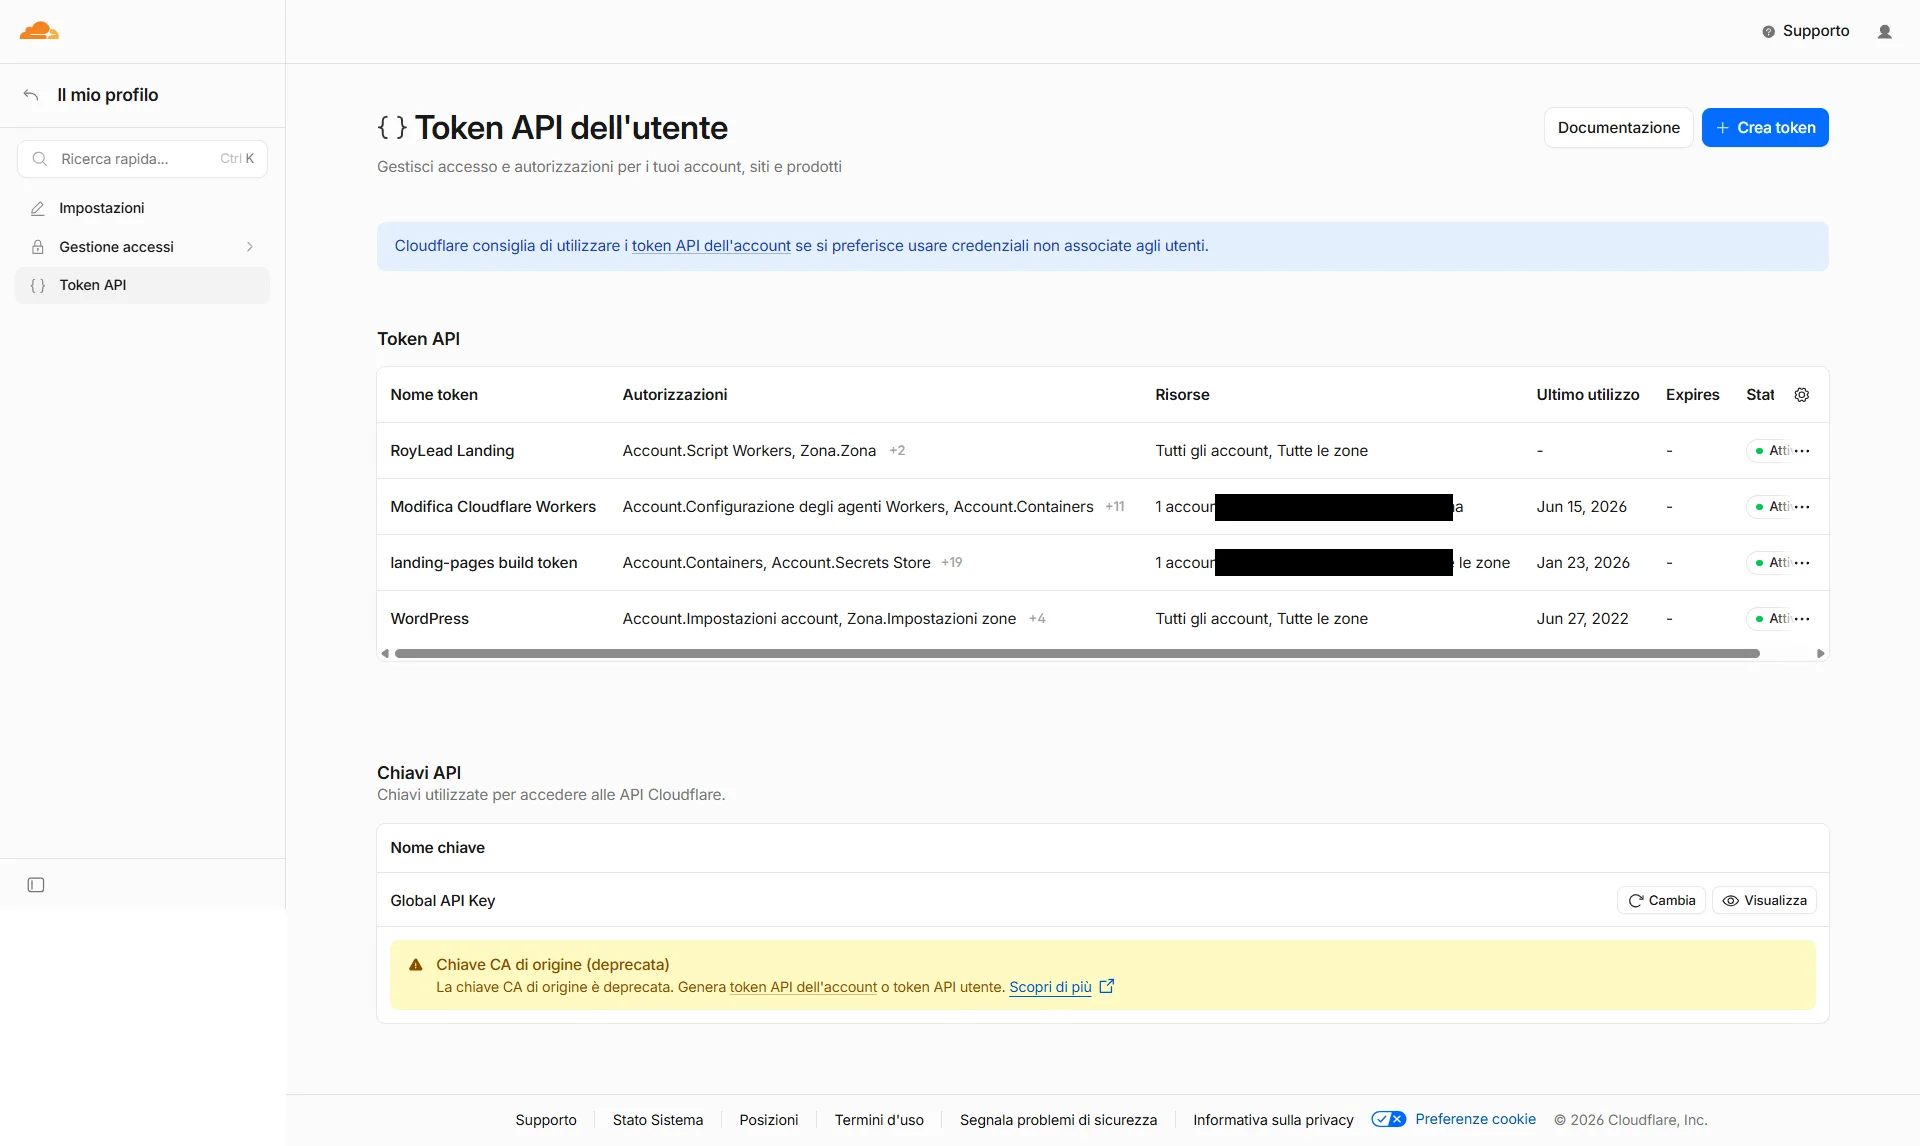The height and width of the screenshot is (1146, 1920).
Task: Follow token API dell'account link in warning
Action: pyautogui.click(x=803, y=988)
